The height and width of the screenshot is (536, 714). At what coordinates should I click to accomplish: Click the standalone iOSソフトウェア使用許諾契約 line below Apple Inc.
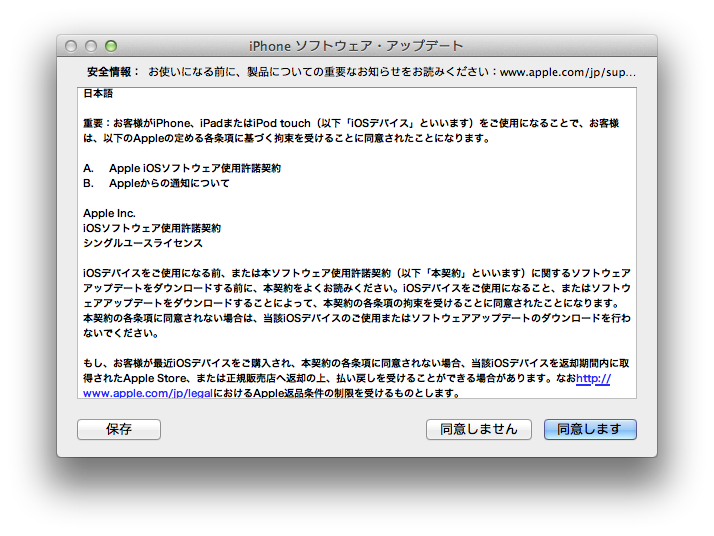point(152,228)
